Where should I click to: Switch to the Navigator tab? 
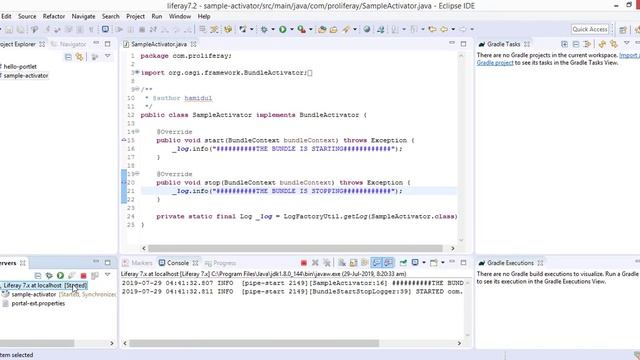coord(68,44)
